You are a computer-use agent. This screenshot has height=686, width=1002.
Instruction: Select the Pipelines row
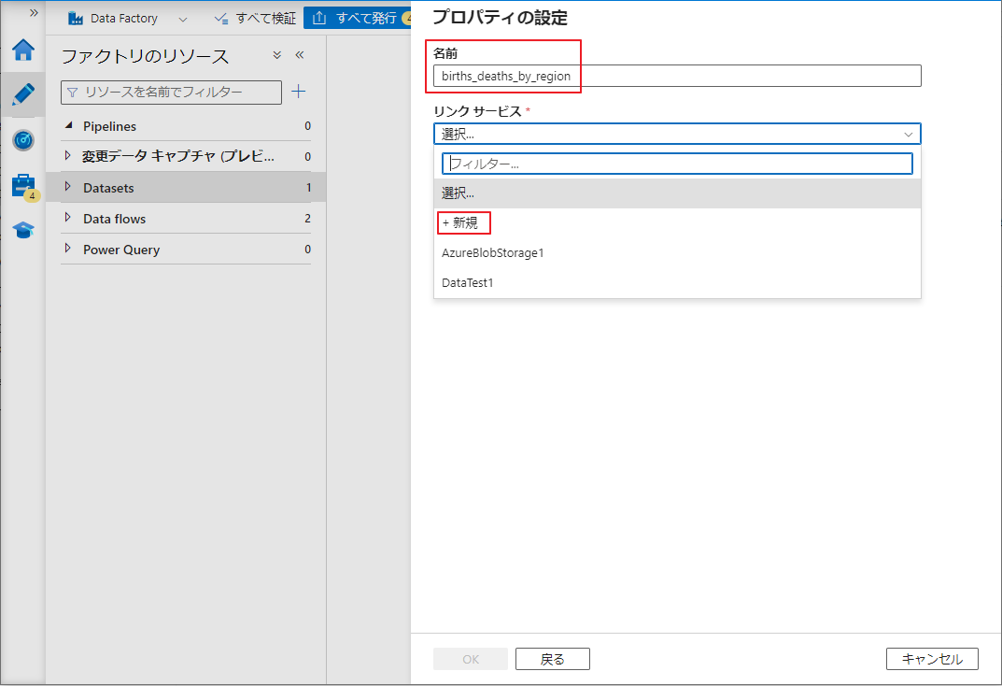click(x=186, y=126)
